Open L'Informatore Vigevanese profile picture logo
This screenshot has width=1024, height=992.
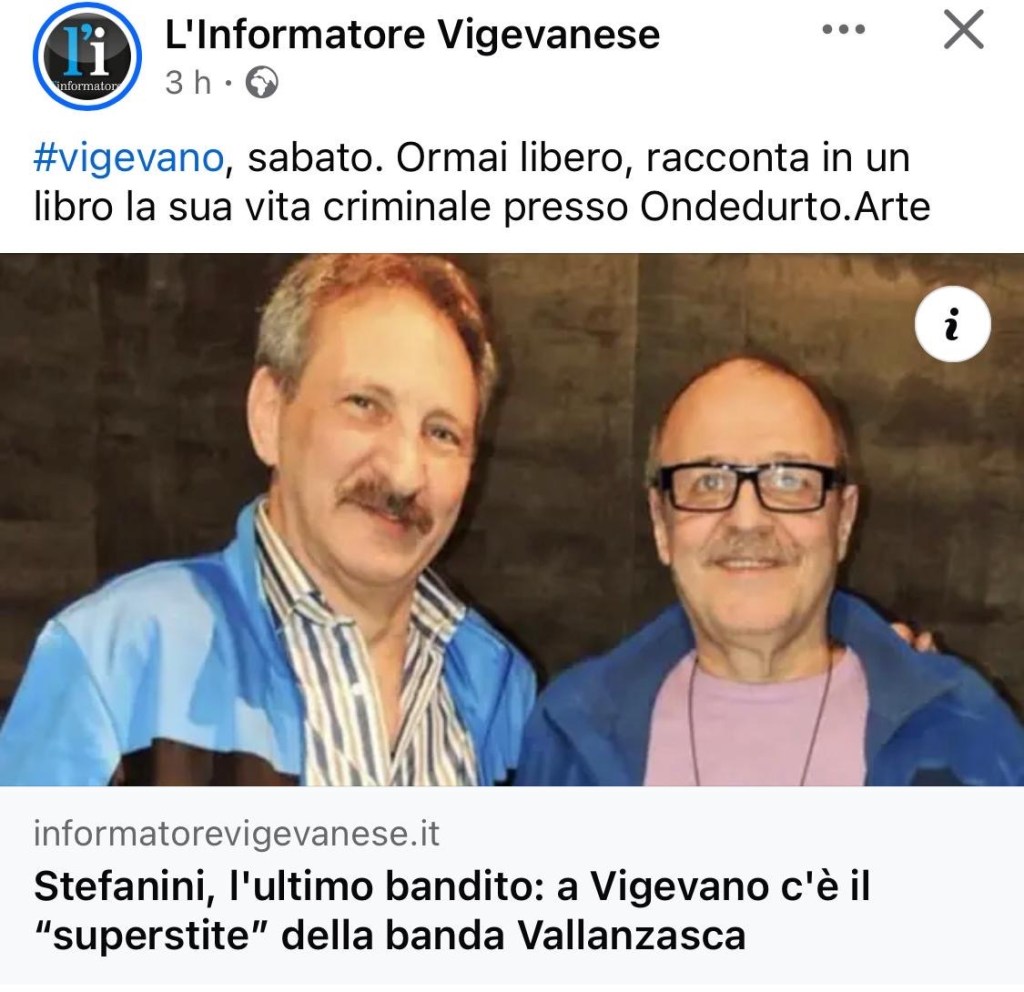[x=87, y=56]
